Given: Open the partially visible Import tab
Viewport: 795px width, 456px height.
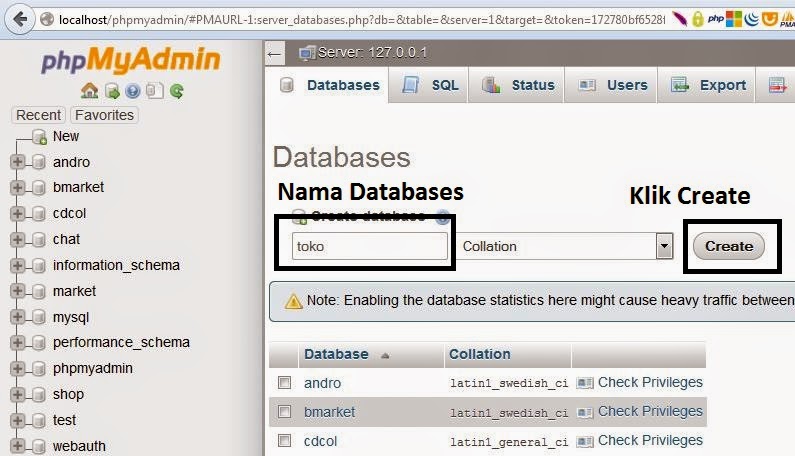Looking at the screenshot, I should [x=777, y=85].
